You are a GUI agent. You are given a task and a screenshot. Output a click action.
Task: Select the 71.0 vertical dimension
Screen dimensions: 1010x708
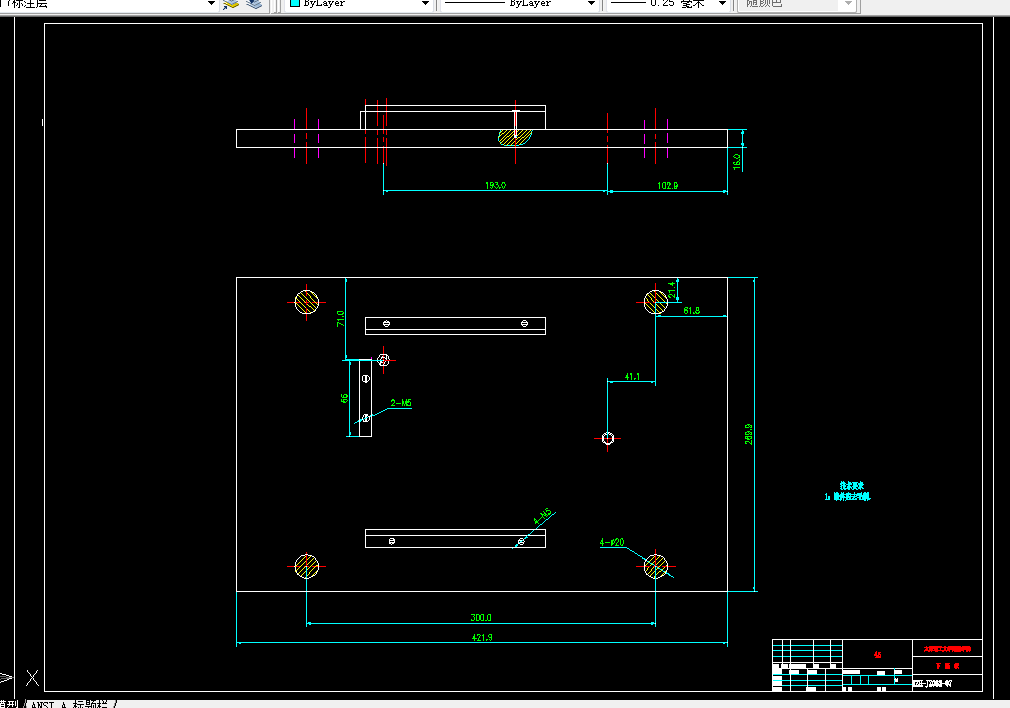click(340, 318)
